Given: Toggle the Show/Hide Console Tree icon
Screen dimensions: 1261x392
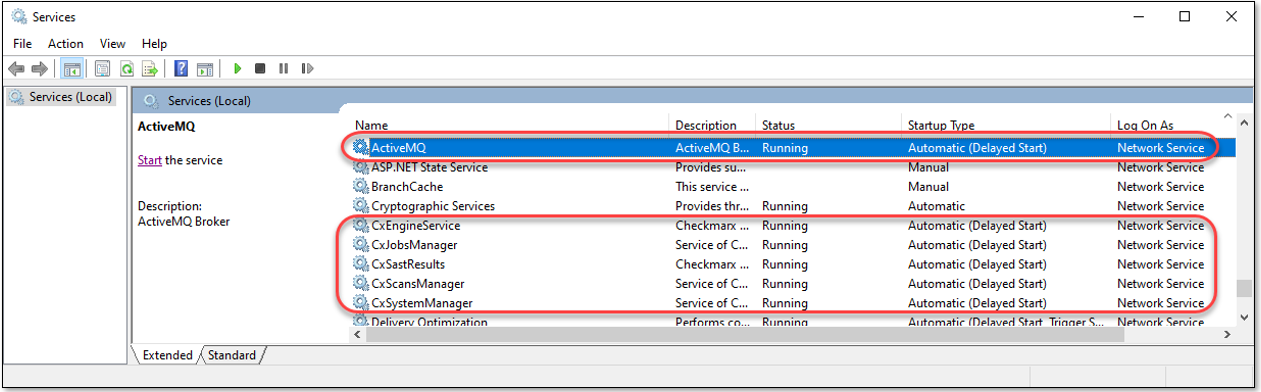Looking at the screenshot, I should [x=72, y=69].
